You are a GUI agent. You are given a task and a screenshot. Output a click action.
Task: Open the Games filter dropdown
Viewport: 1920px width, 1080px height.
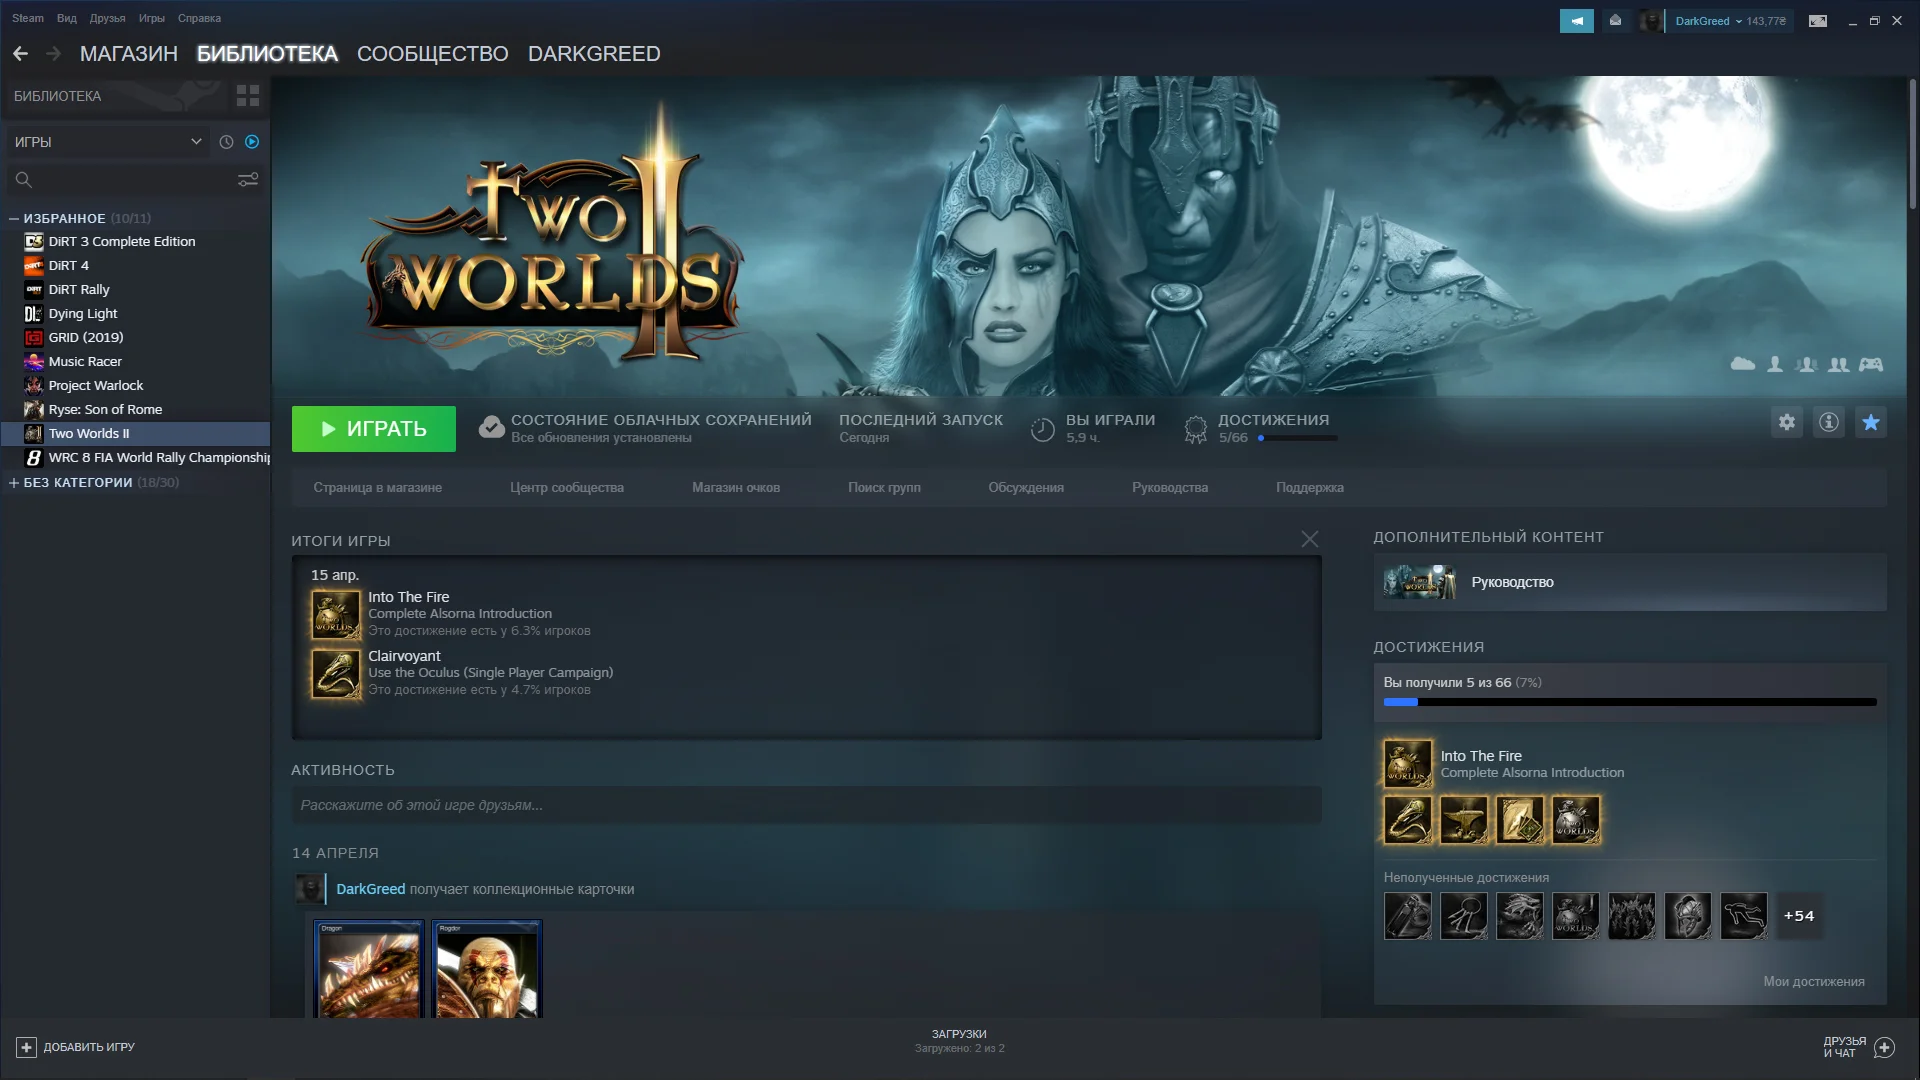[x=108, y=142]
